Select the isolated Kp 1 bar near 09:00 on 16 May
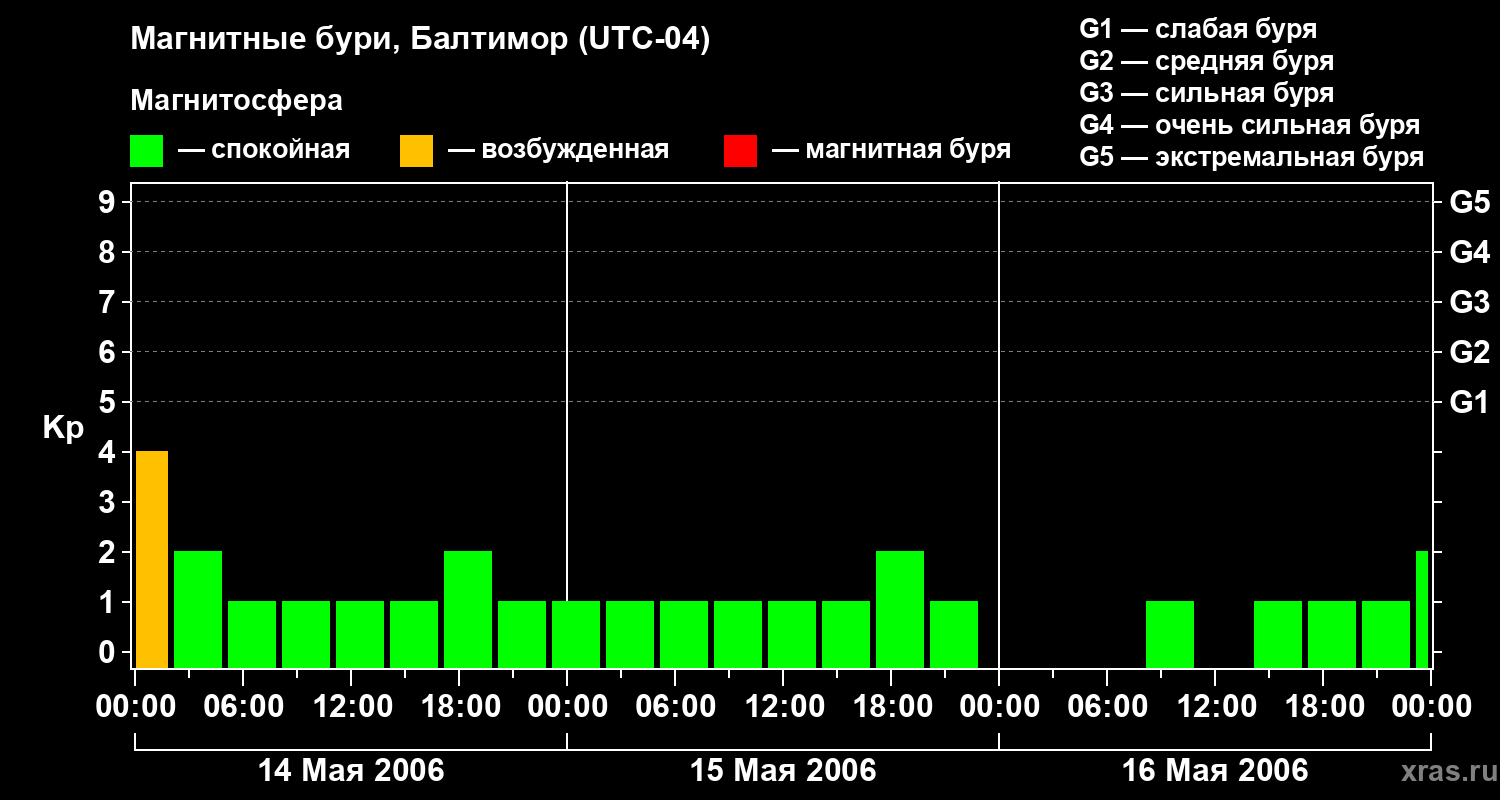Viewport: 1500px width, 800px height. (x=1170, y=635)
